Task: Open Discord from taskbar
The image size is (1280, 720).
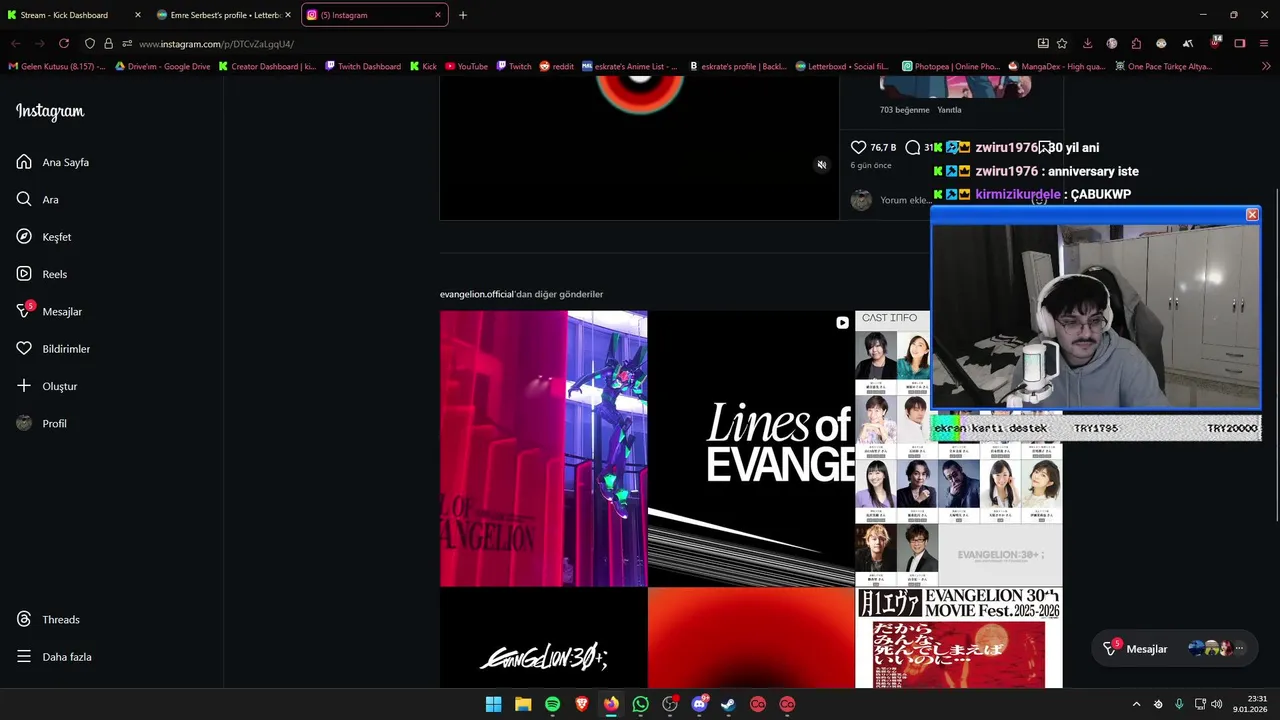Action: coord(699,704)
